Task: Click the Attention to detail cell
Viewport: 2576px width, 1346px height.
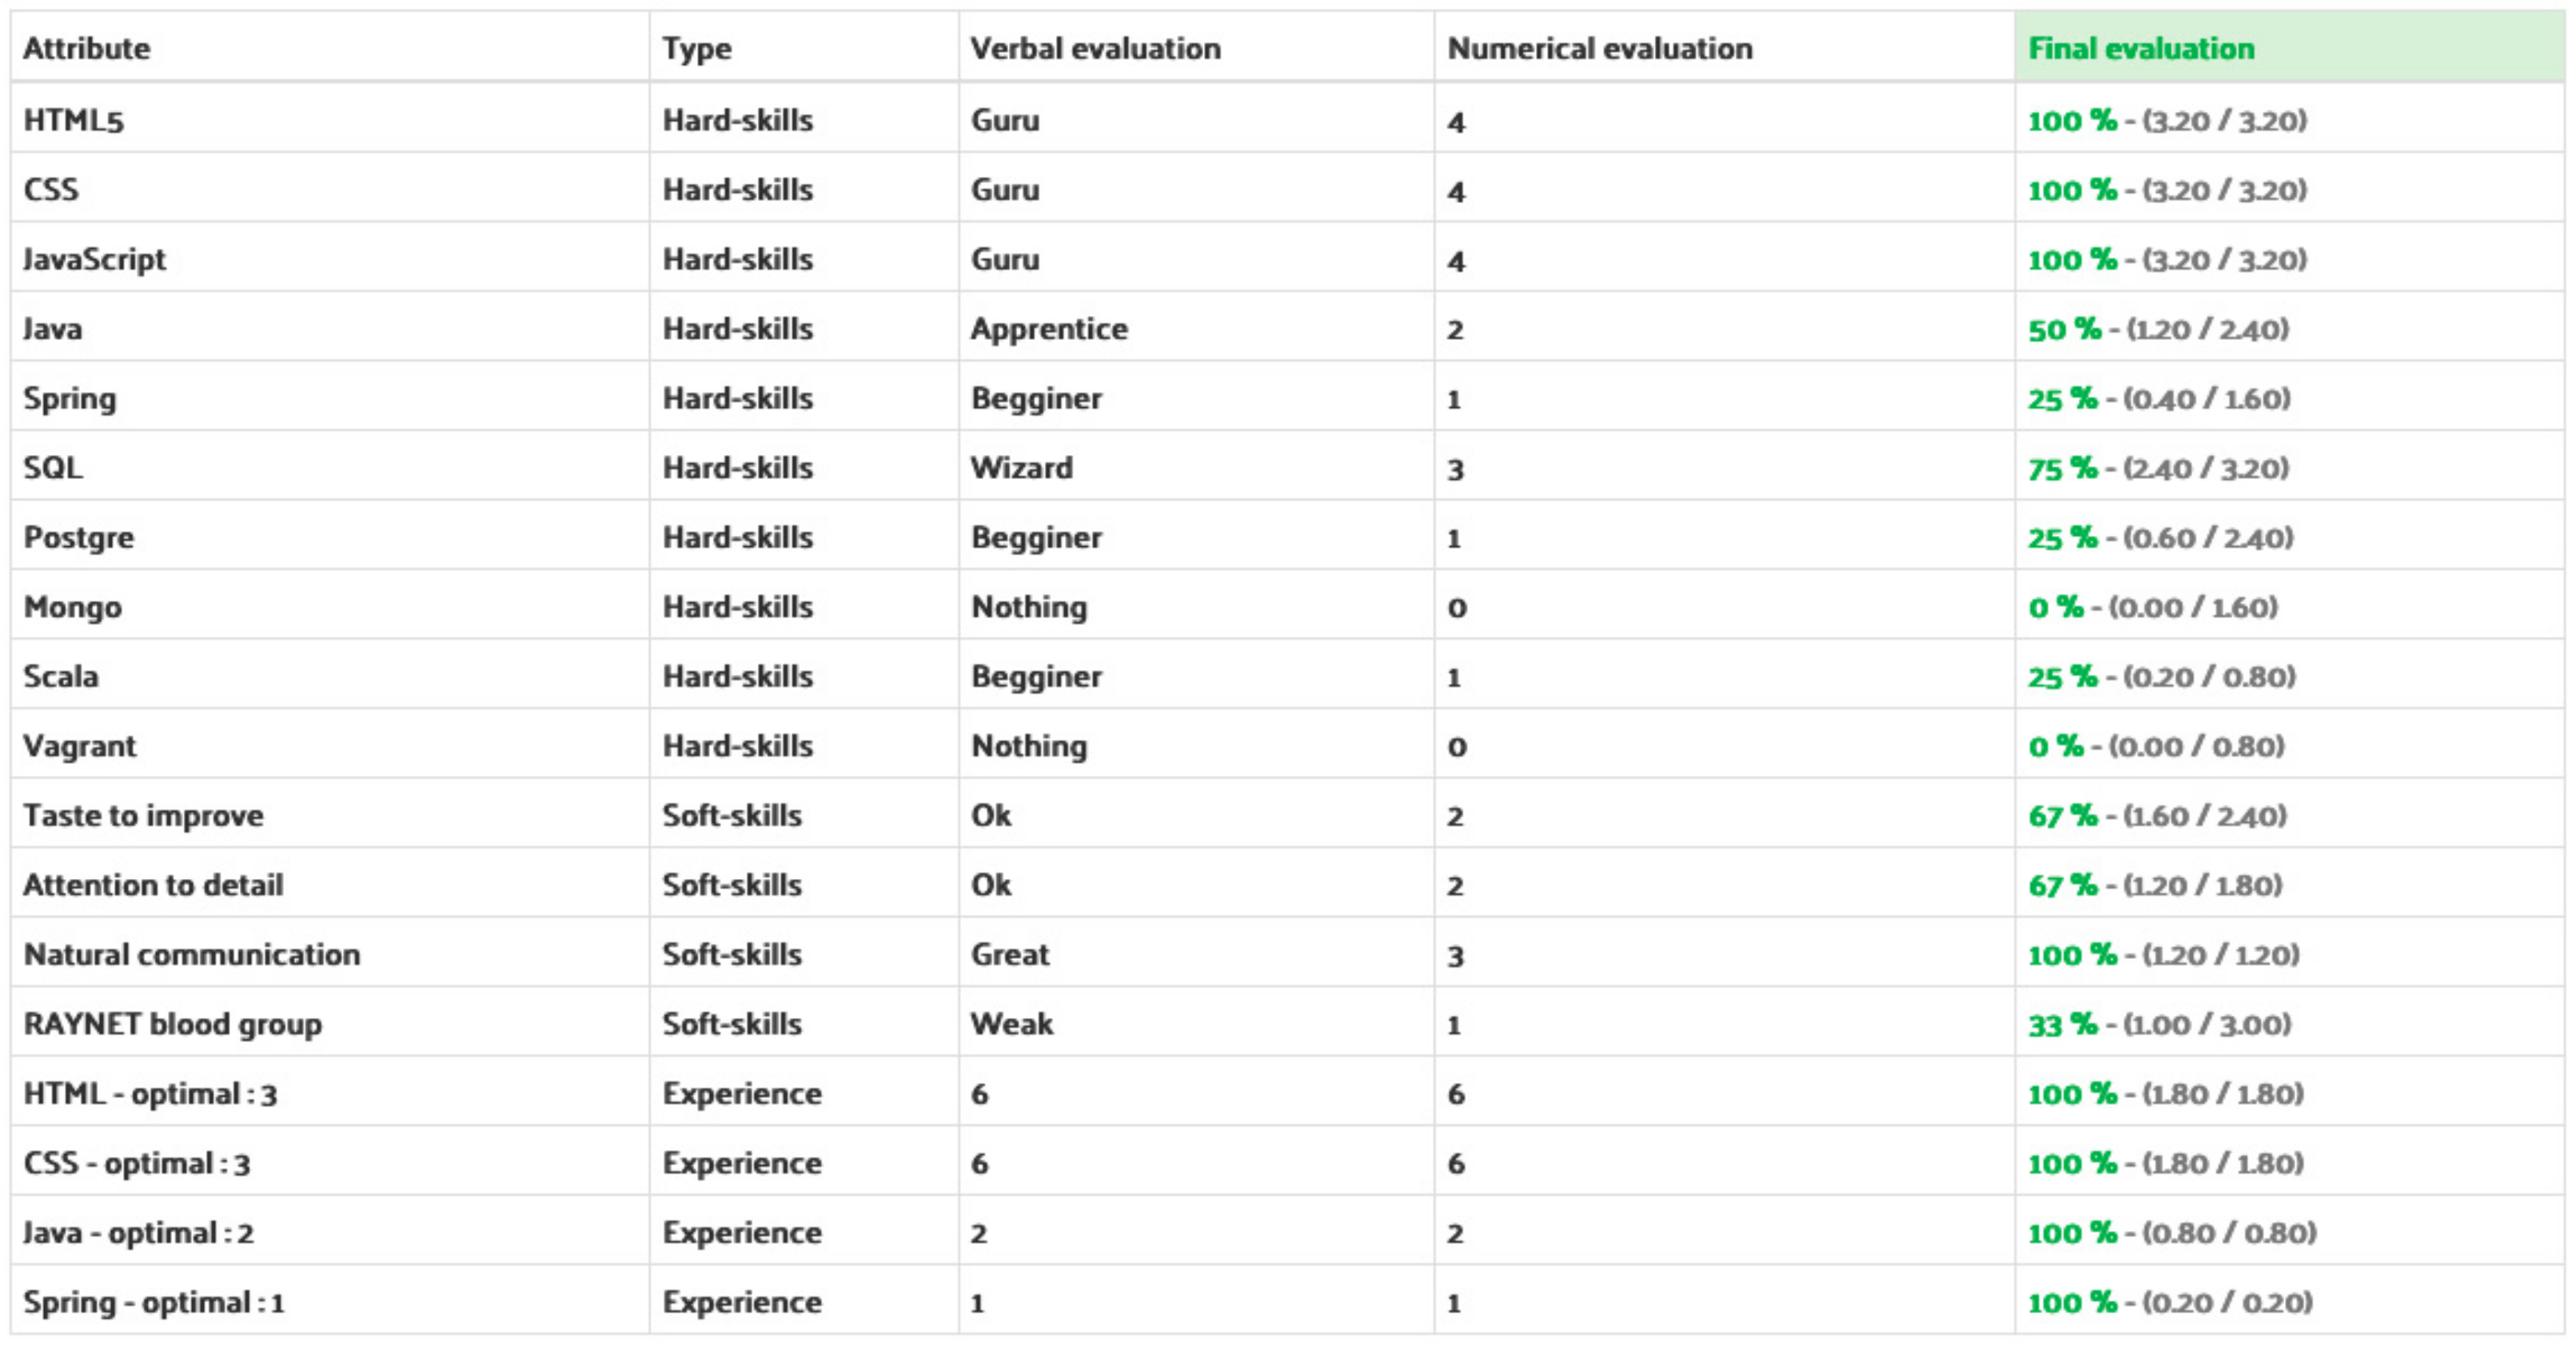Action: (x=153, y=885)
